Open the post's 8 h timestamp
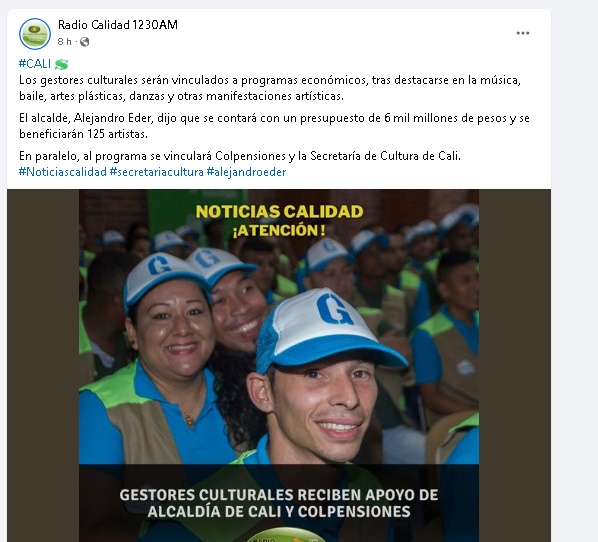The width and height of the screenshot is (598, 542). 64,42
